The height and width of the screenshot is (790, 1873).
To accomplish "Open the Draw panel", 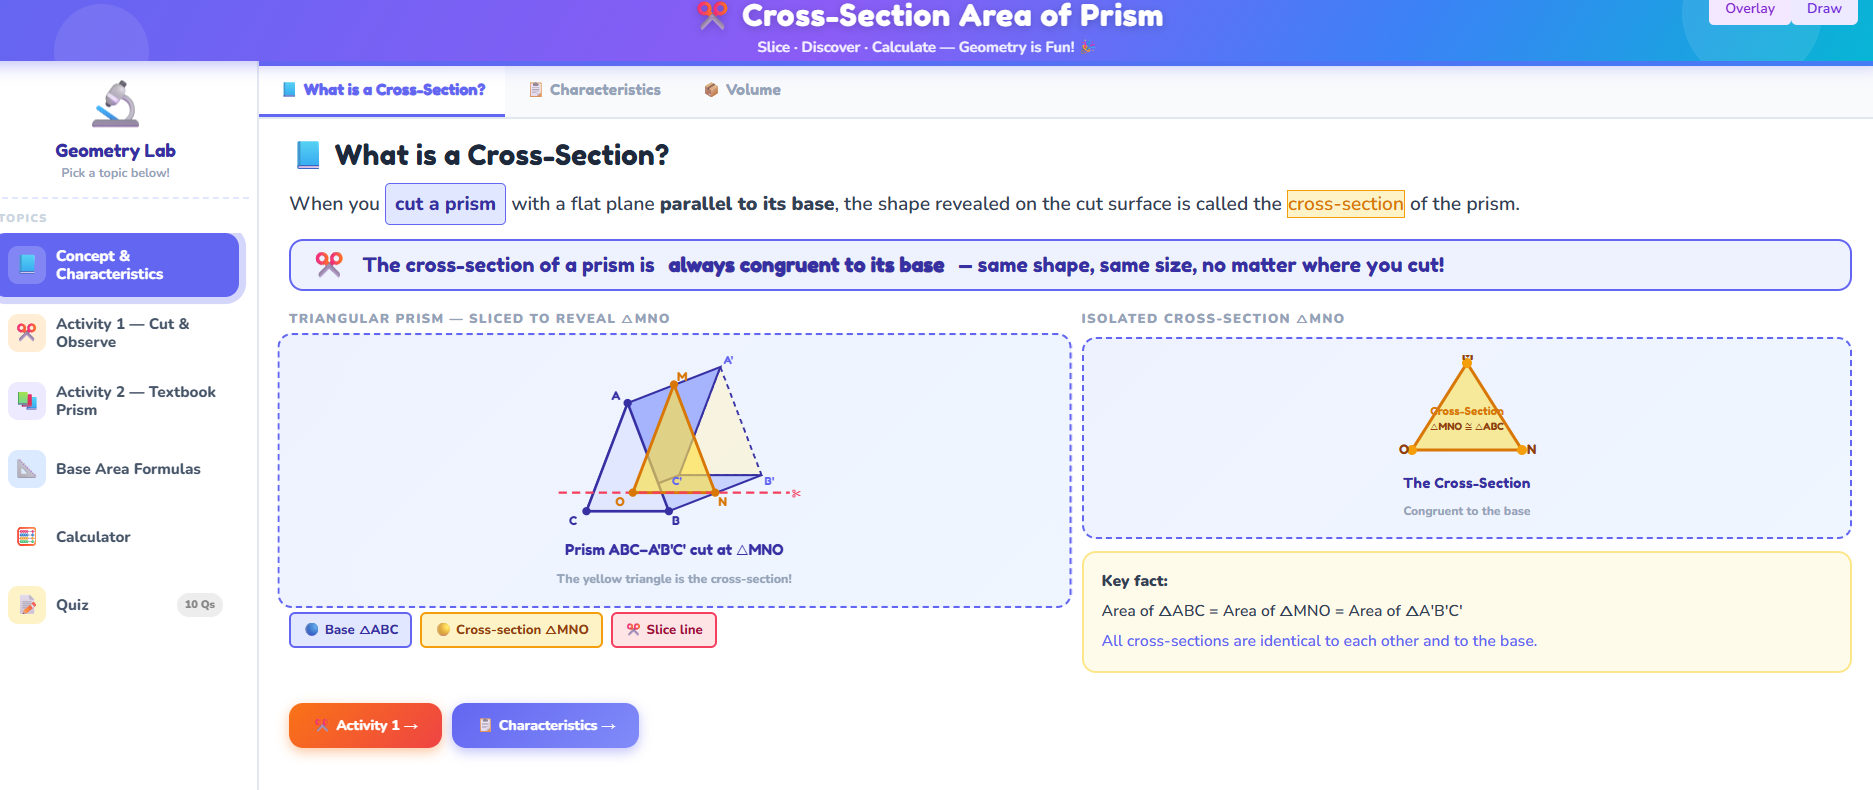I will coord(1823,8).
